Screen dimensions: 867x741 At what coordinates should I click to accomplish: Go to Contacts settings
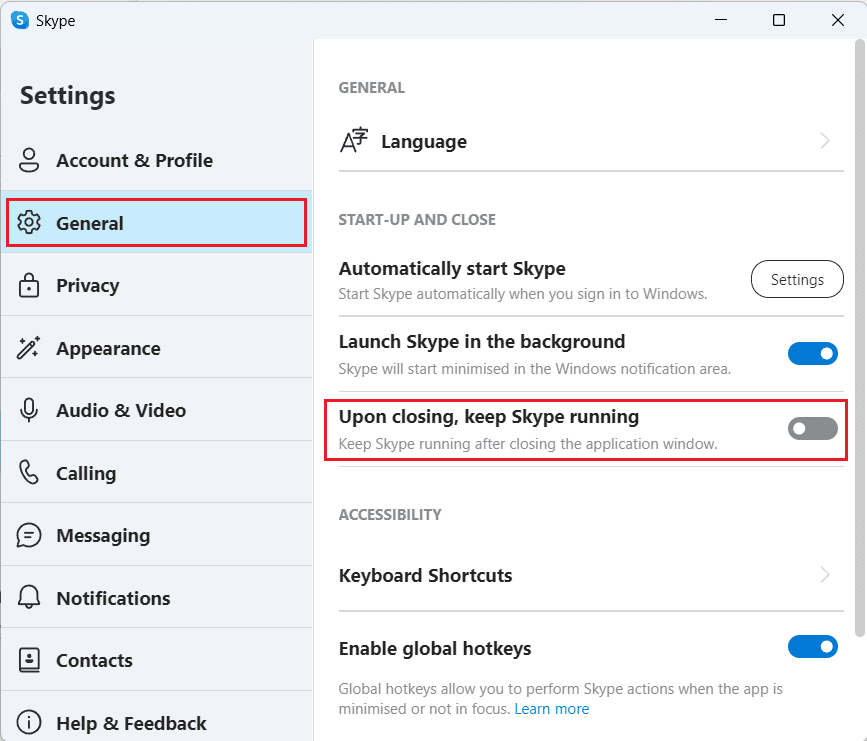tap(157, 660)
